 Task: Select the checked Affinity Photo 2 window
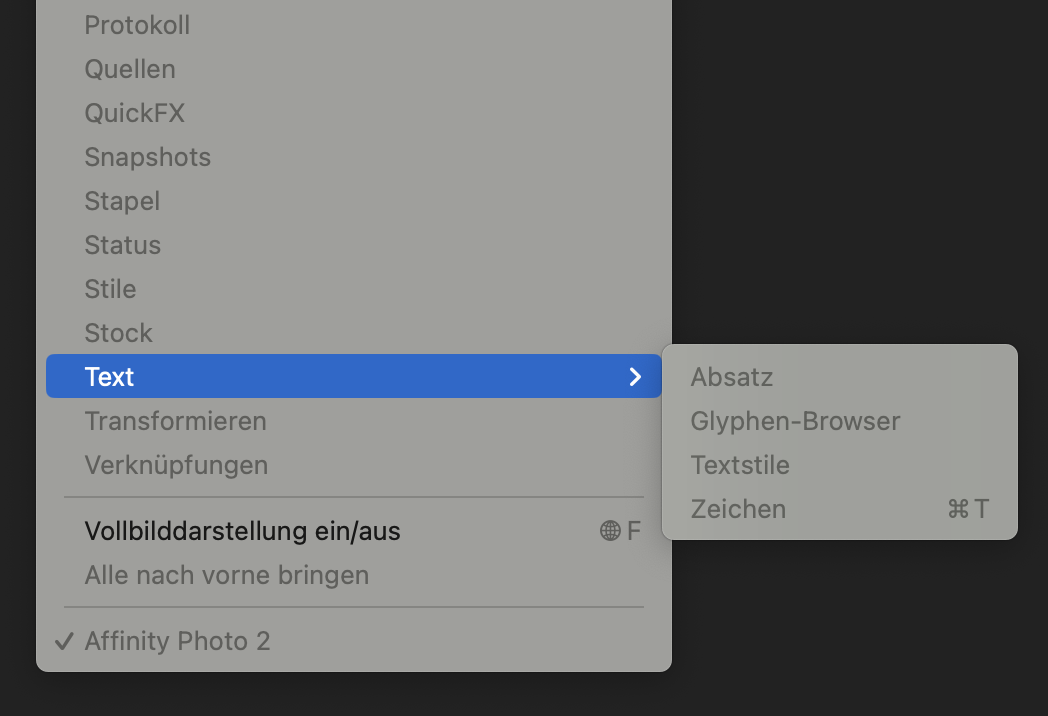click(354, 641)
